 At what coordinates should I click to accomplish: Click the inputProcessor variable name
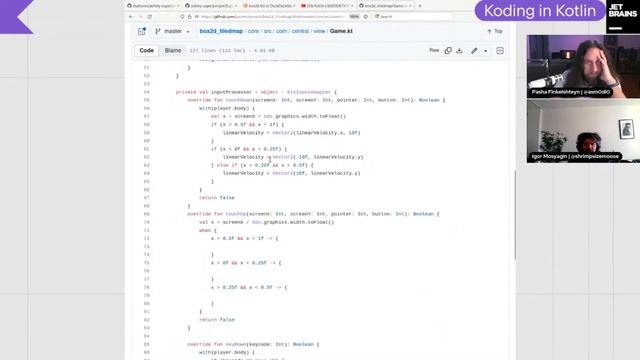[x=231, y=92]
